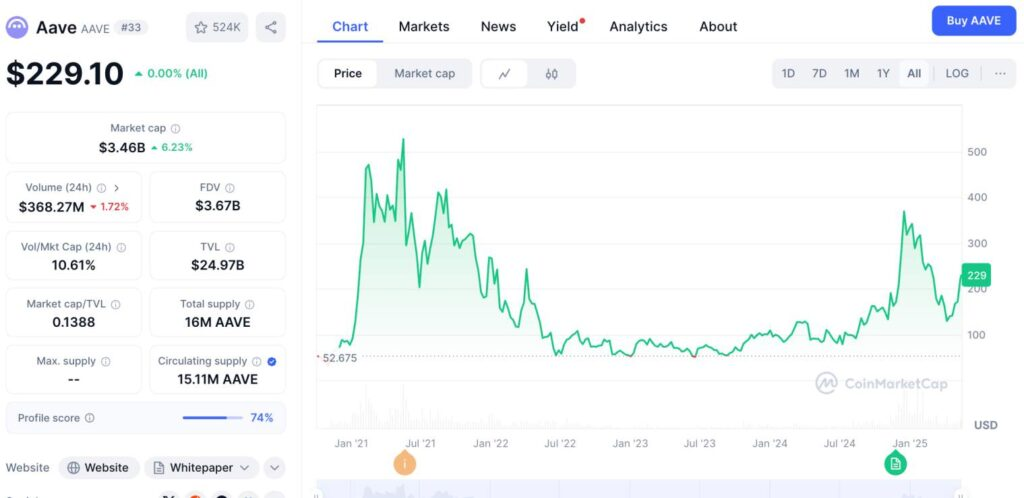Open the Website link button
This screenshot has height=498, width=1024.
coord(99,468)
